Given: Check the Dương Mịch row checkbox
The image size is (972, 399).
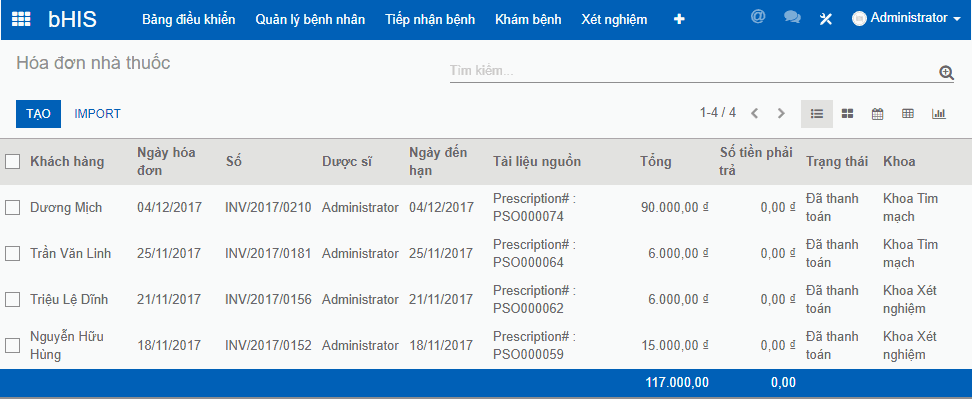Looking at the screenshot, I should click(x=12, y=208).
